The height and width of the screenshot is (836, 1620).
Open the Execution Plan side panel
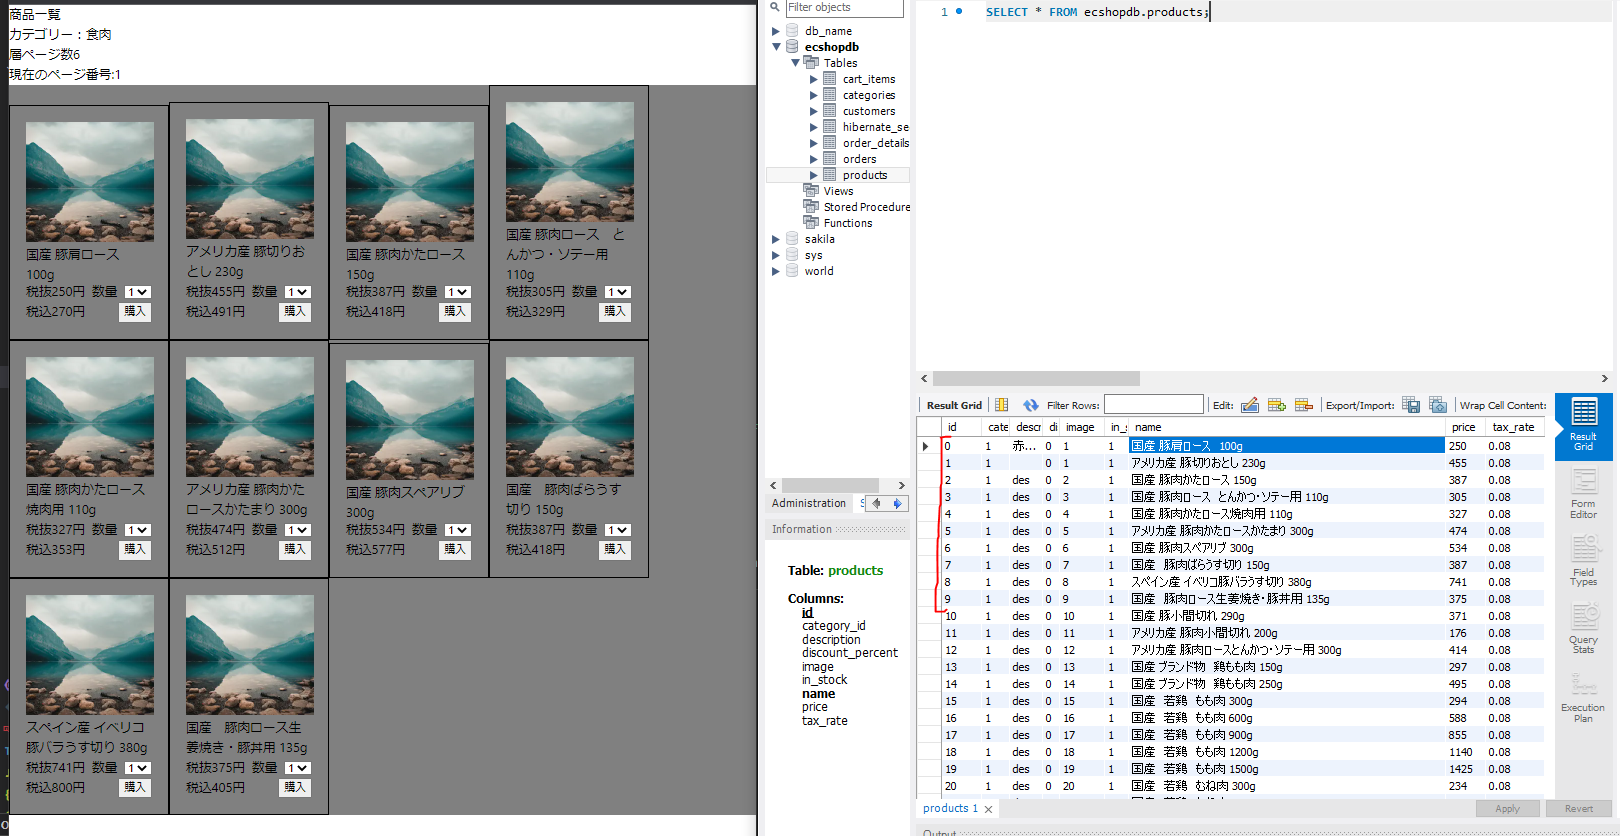coord(1584,697)
